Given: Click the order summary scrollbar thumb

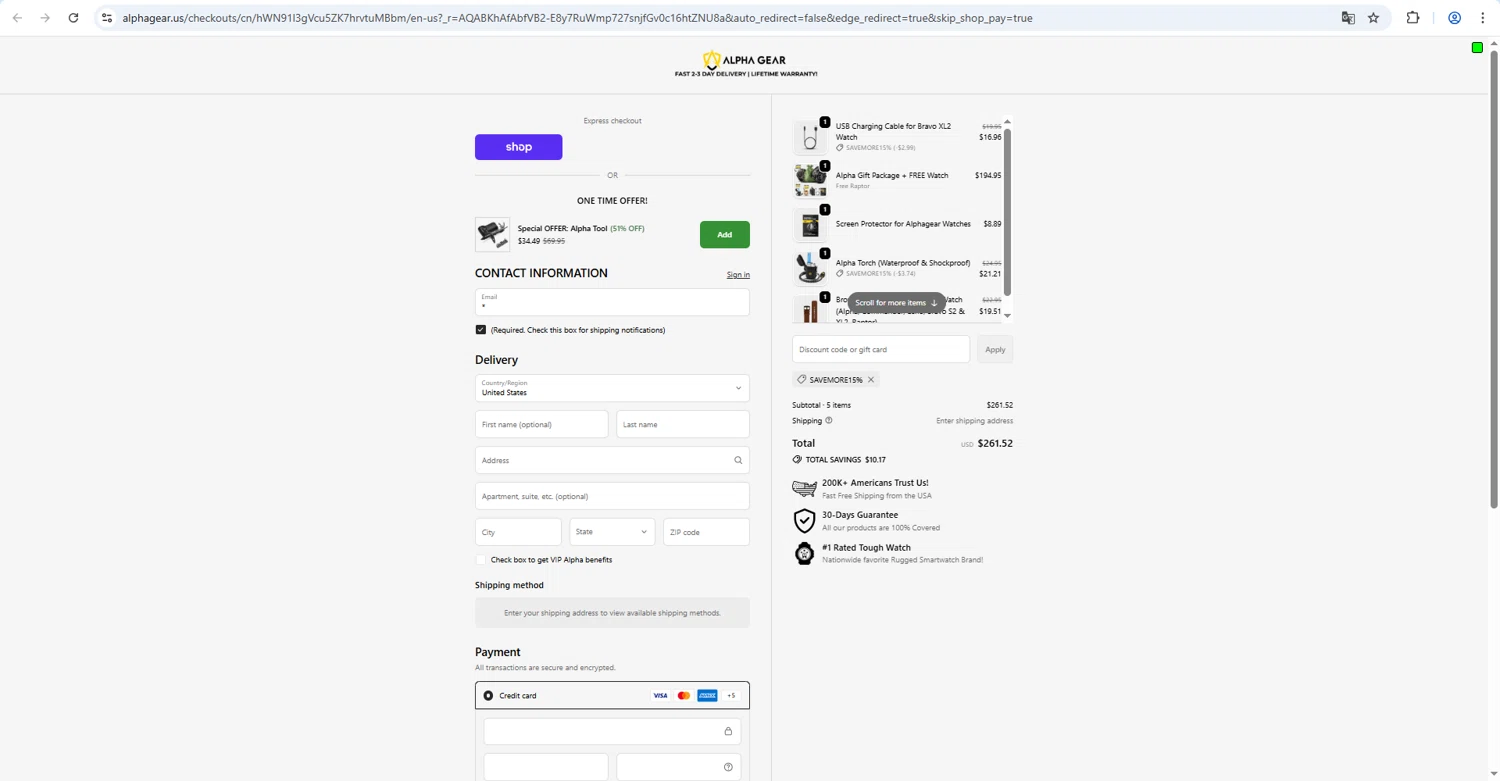Looking at the screenshot, I should pyautogui.click(x=1007, y=212).
